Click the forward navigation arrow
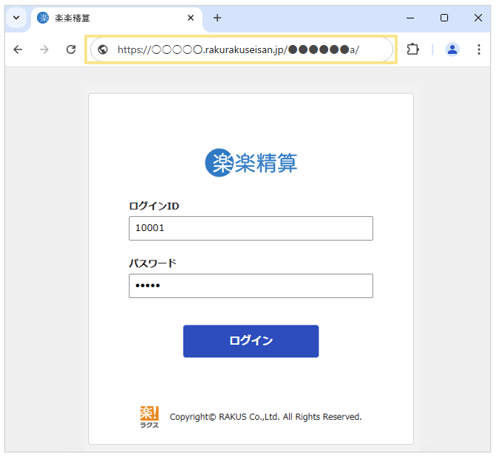499x459 pixels. click(x=44, y=50)
